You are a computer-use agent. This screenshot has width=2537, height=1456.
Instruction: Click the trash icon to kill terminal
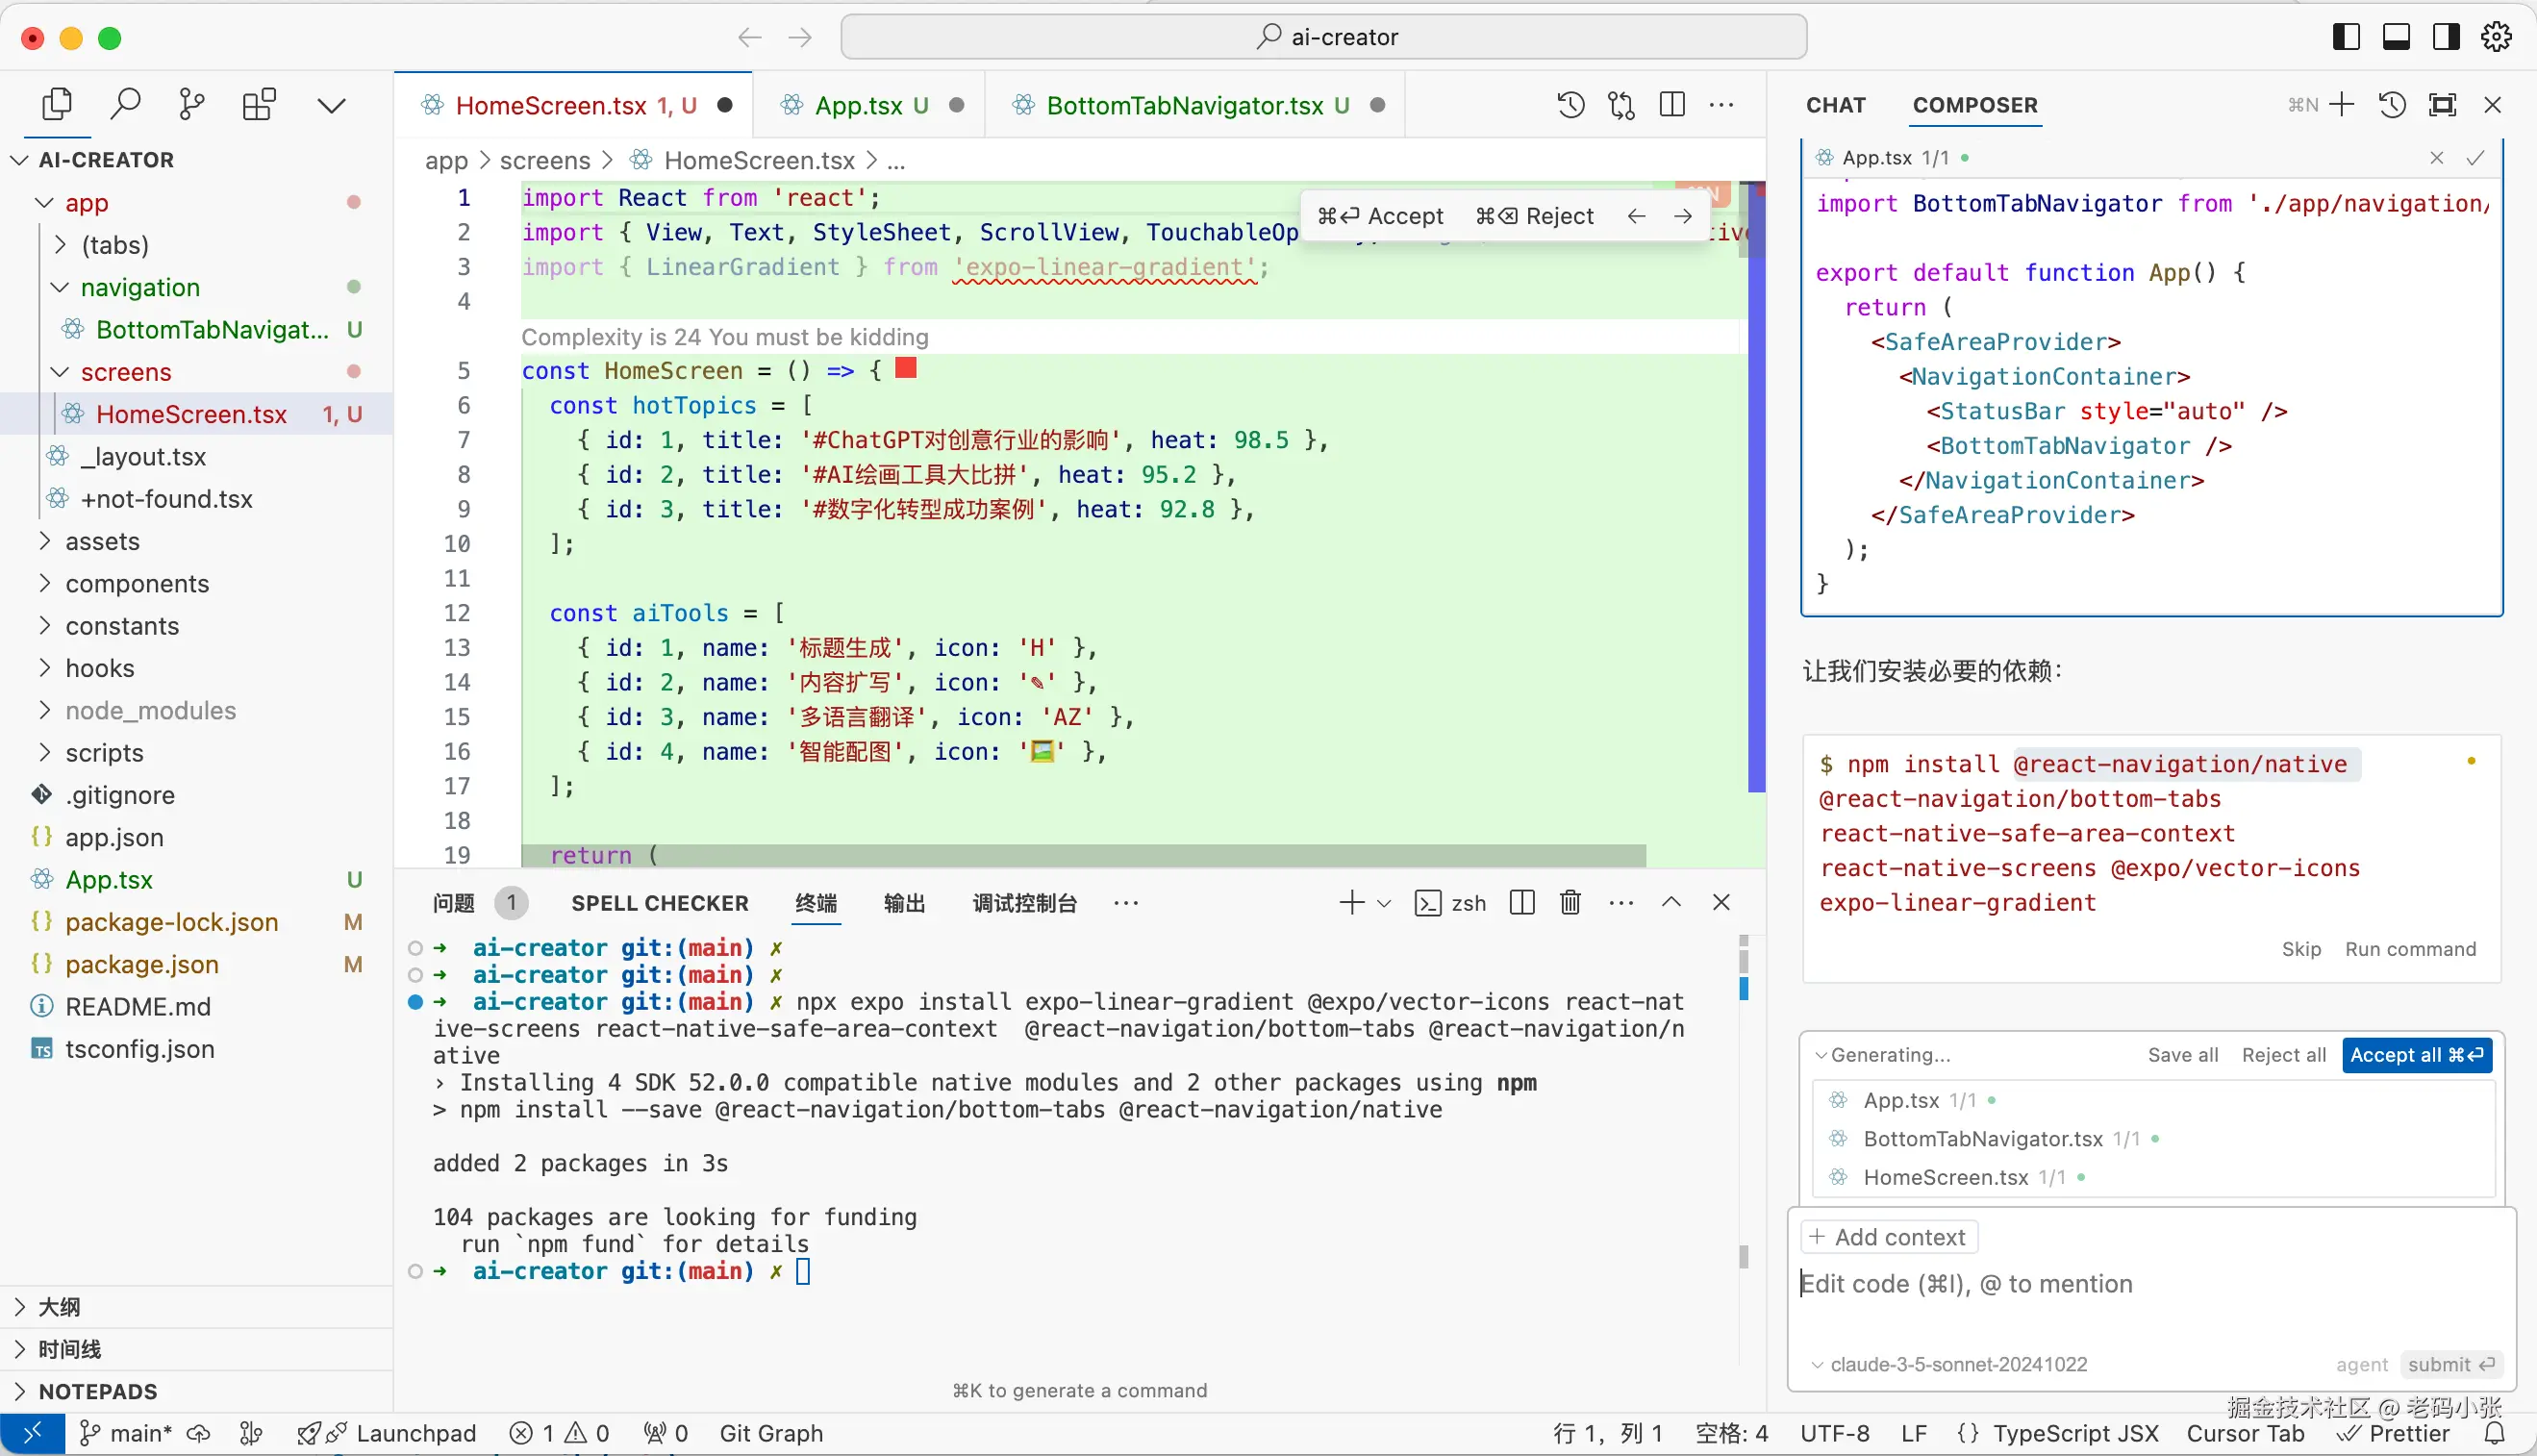1570,903
